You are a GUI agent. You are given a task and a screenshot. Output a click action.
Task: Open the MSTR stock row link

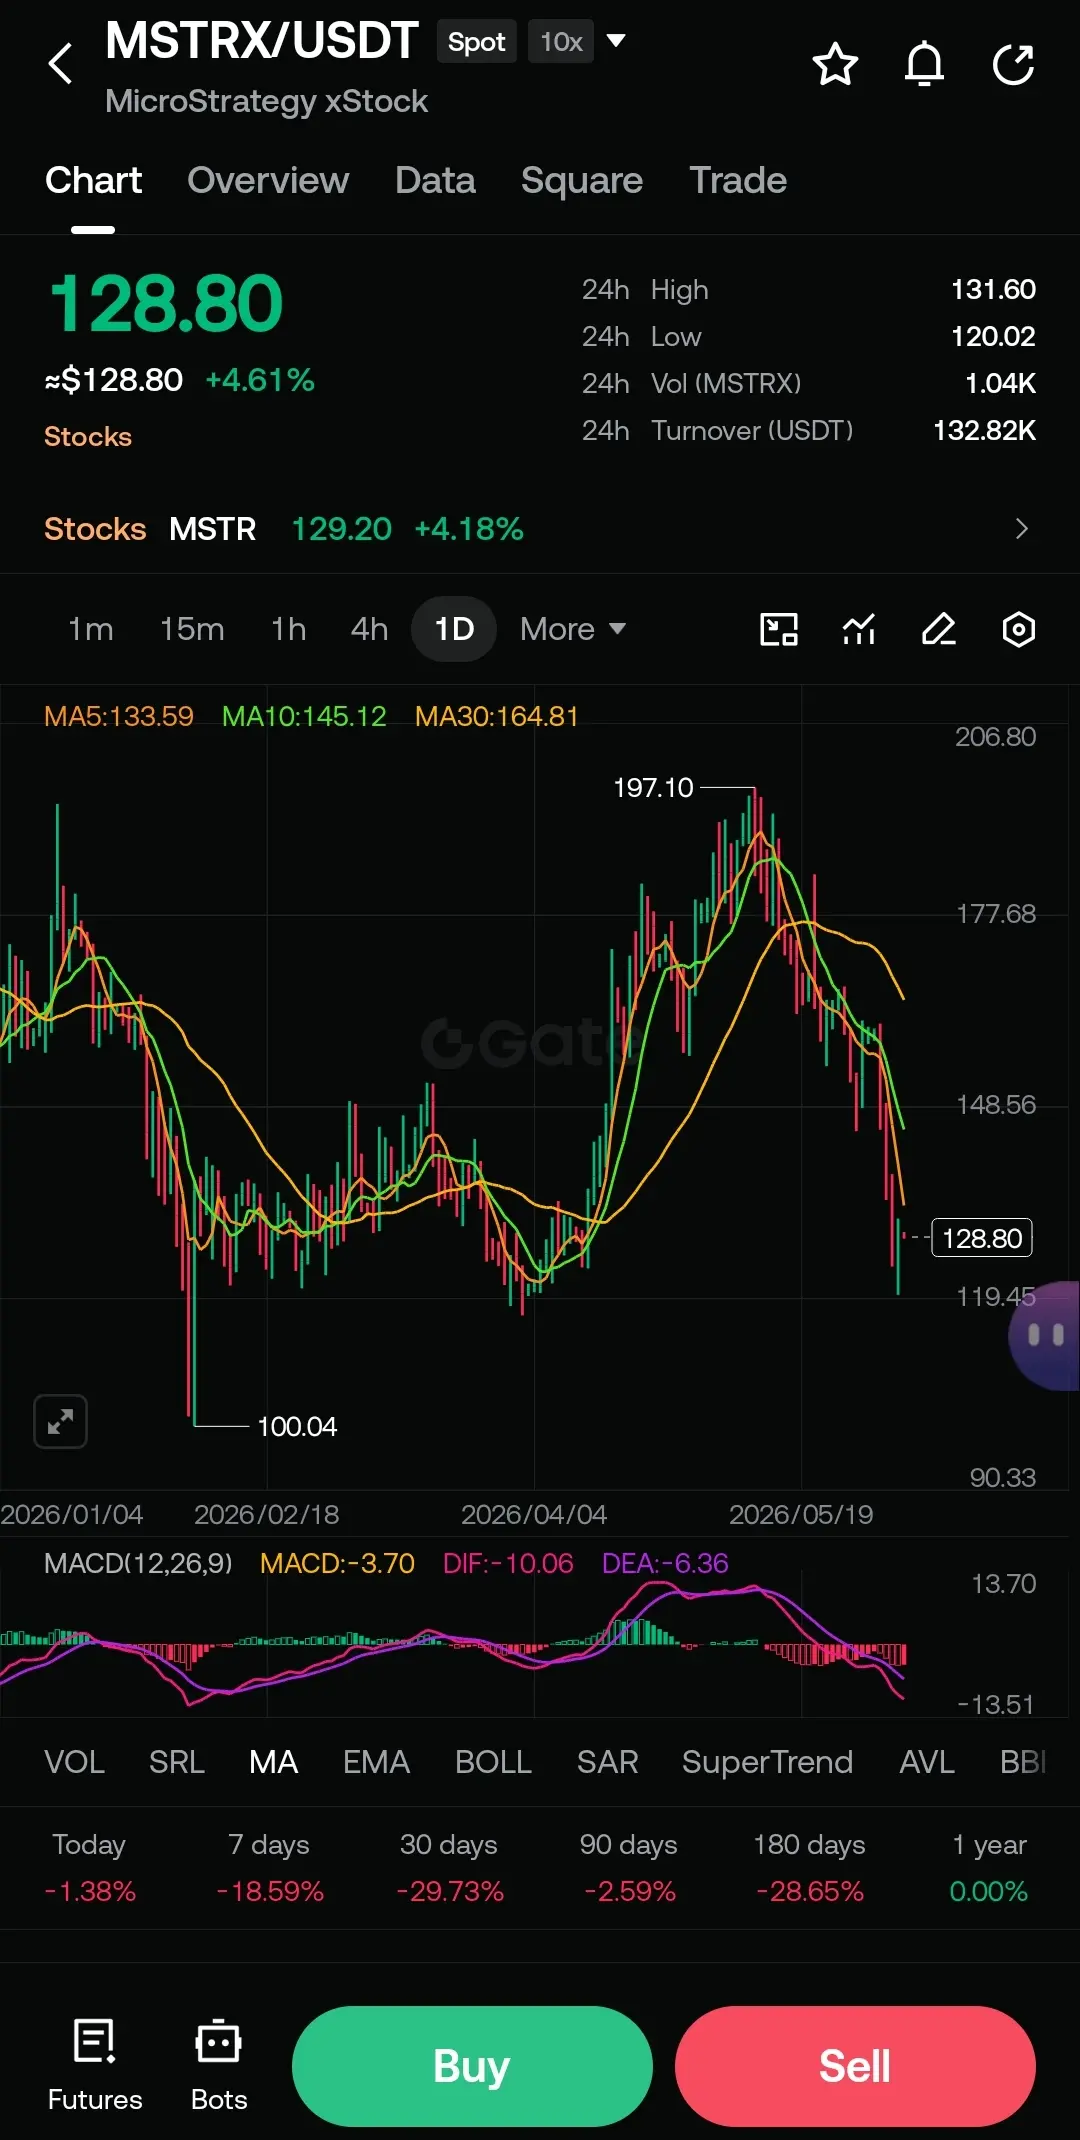pyautogui.click(x=540, y=528)
